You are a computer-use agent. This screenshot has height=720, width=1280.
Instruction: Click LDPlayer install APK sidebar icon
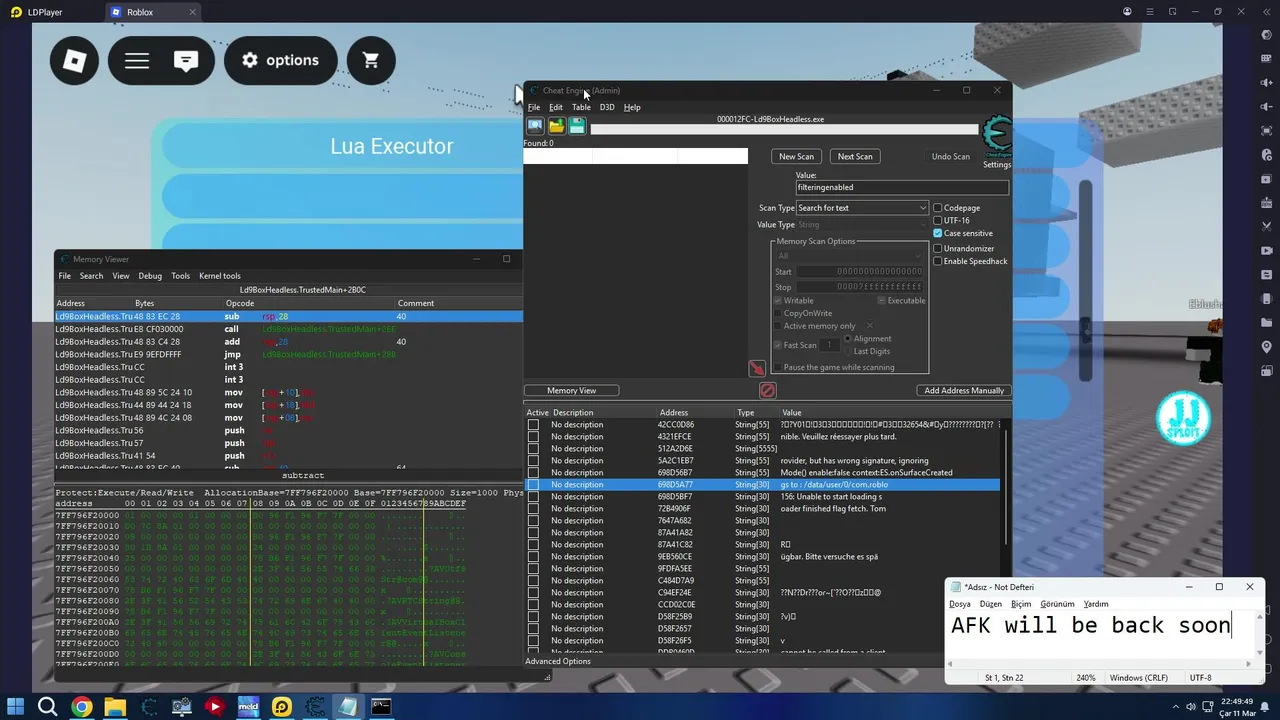tap(1267, 202)
